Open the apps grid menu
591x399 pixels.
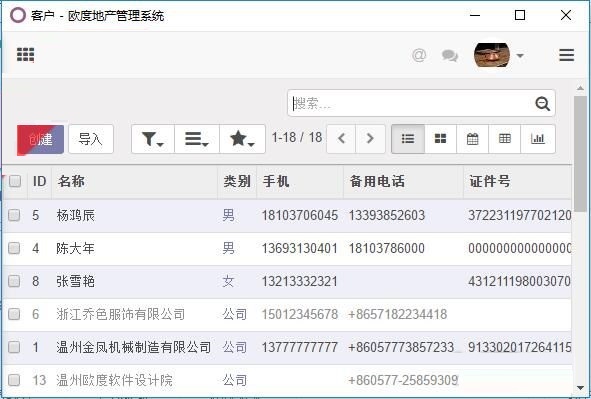coord(25,55)
